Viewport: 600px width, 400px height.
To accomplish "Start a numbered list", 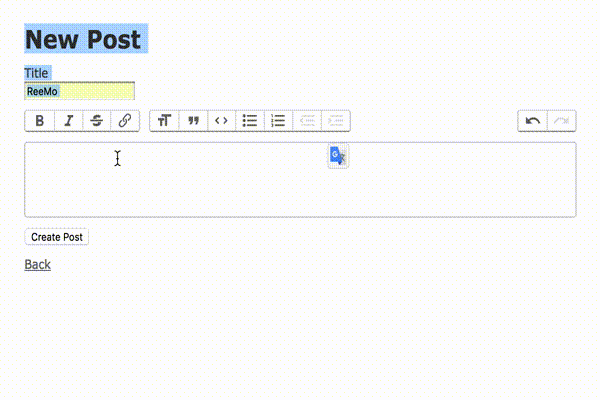I will (x=278, y=121).
